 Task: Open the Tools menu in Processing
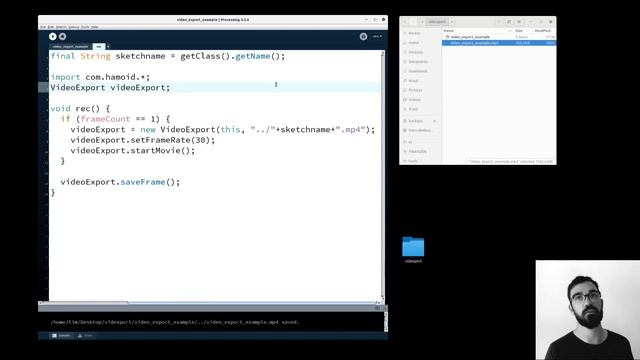(85, 27)
